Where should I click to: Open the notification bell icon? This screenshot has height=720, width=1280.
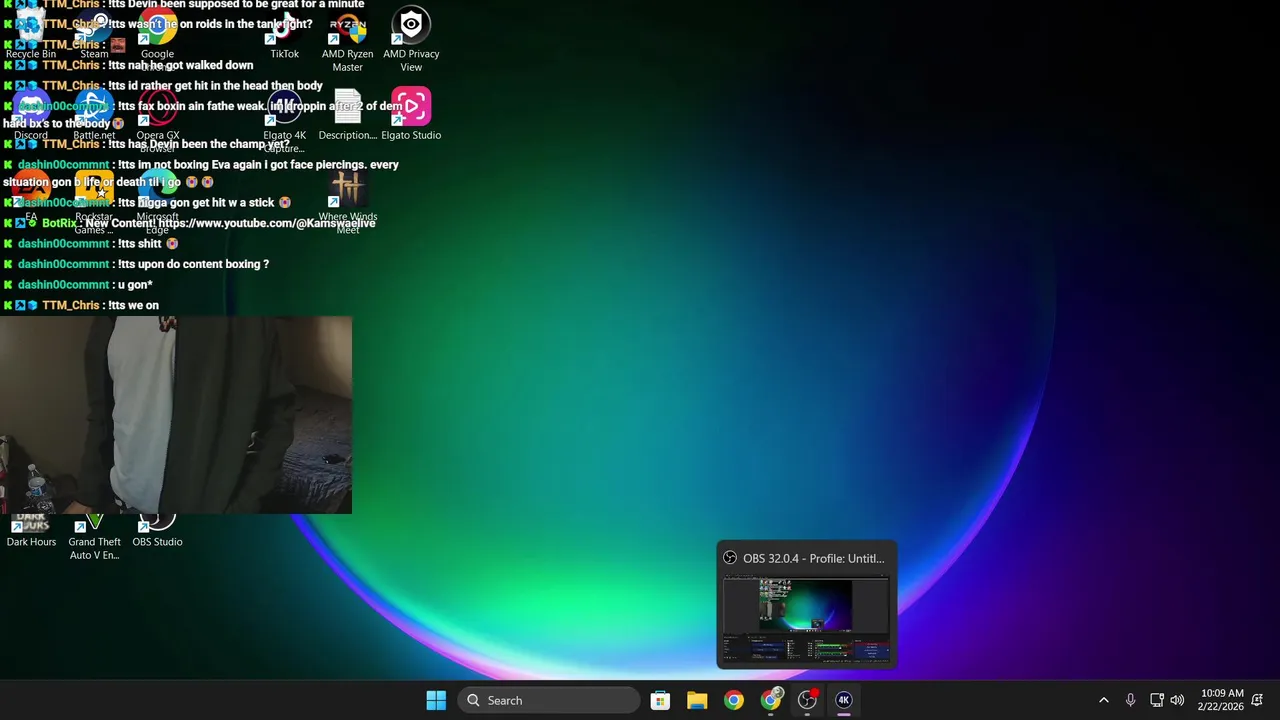(x=1257, y=700)
